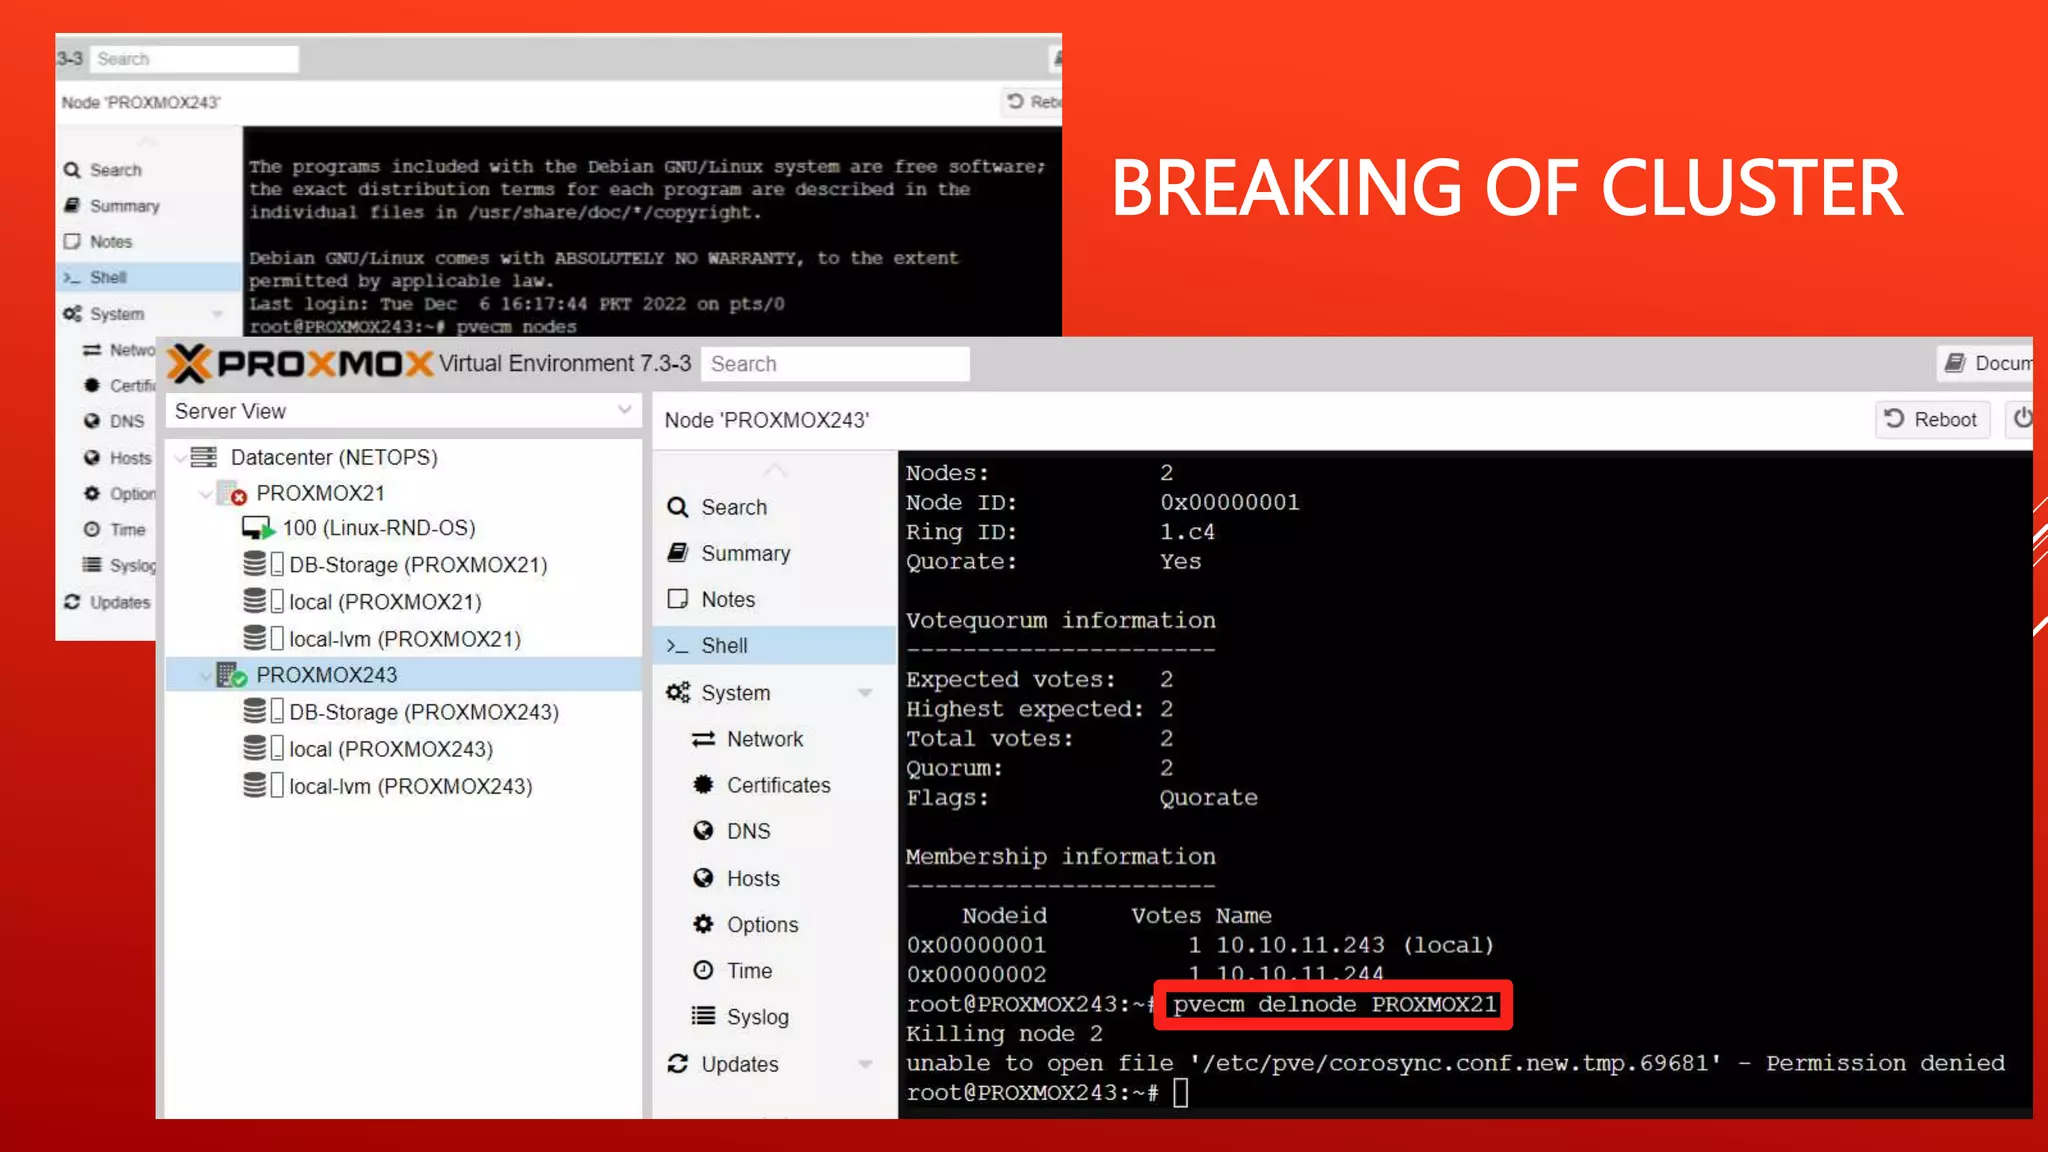Screen dimensions: 2048x1152
Task: Click the PROXMOX21 offline node icon
Action: pyautogui.click(x=232, y=493)
